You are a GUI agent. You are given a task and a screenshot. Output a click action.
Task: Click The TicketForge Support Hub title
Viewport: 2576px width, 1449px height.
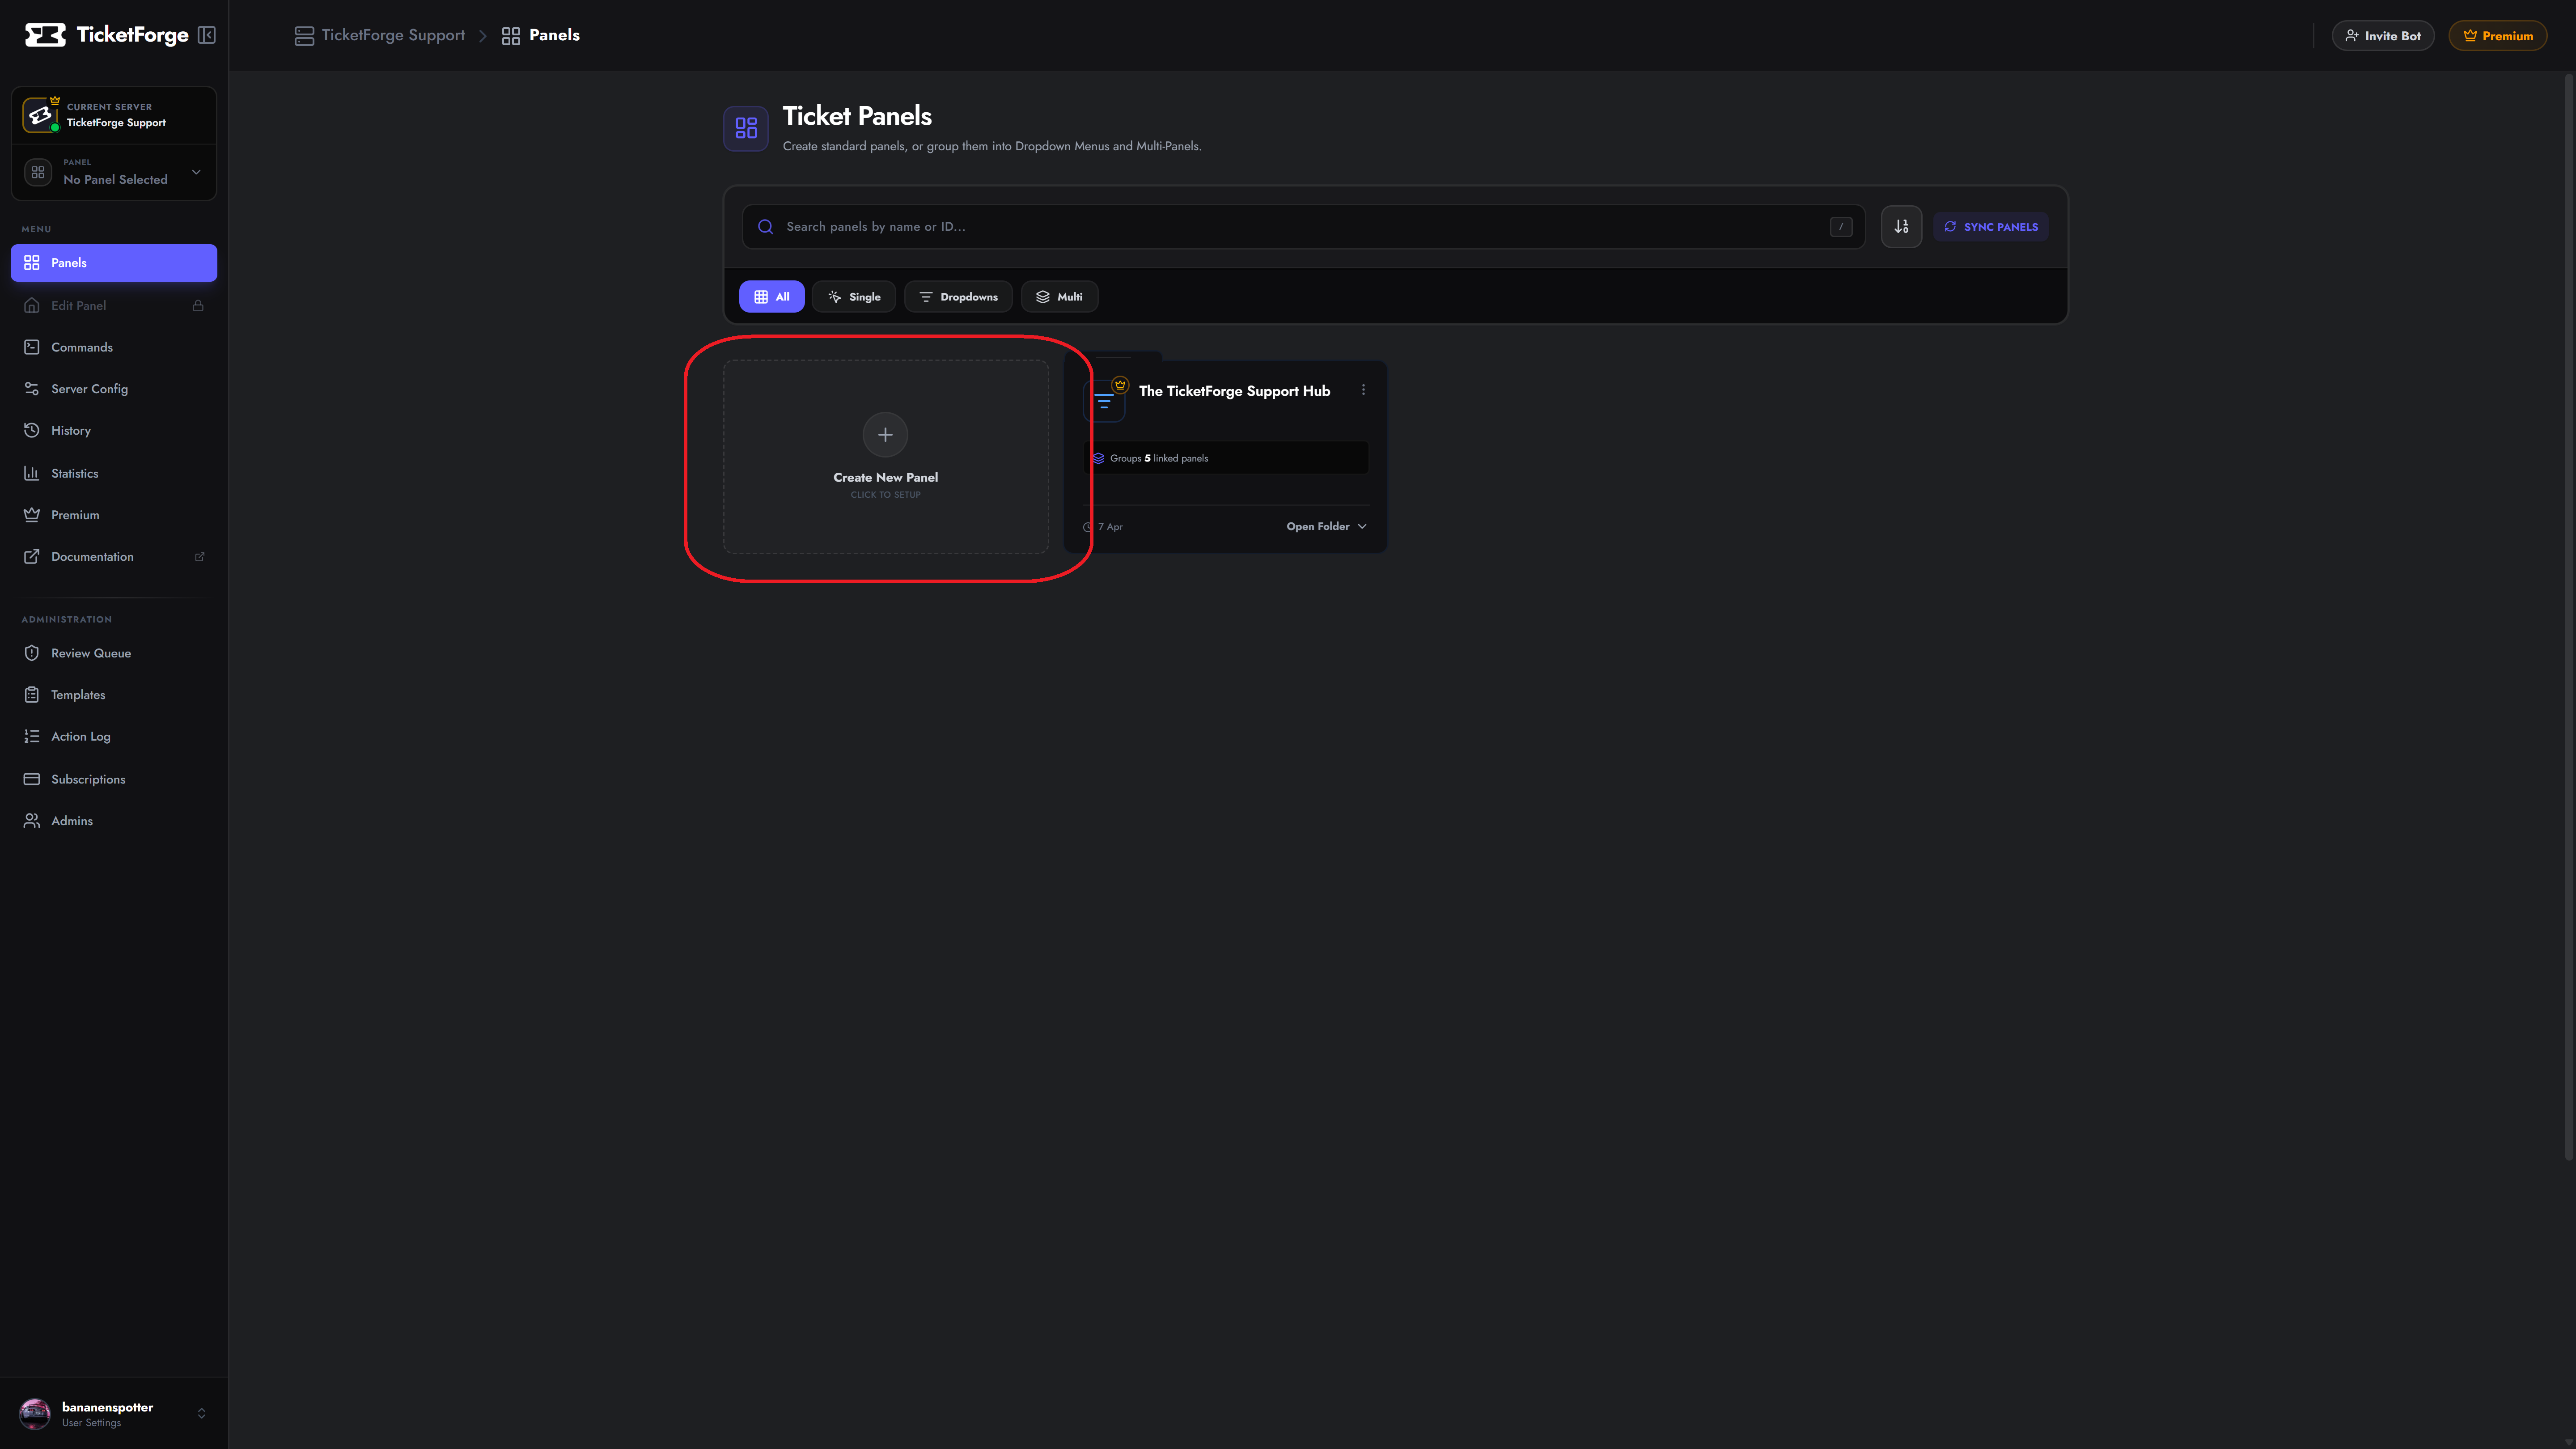[1234, 391]
